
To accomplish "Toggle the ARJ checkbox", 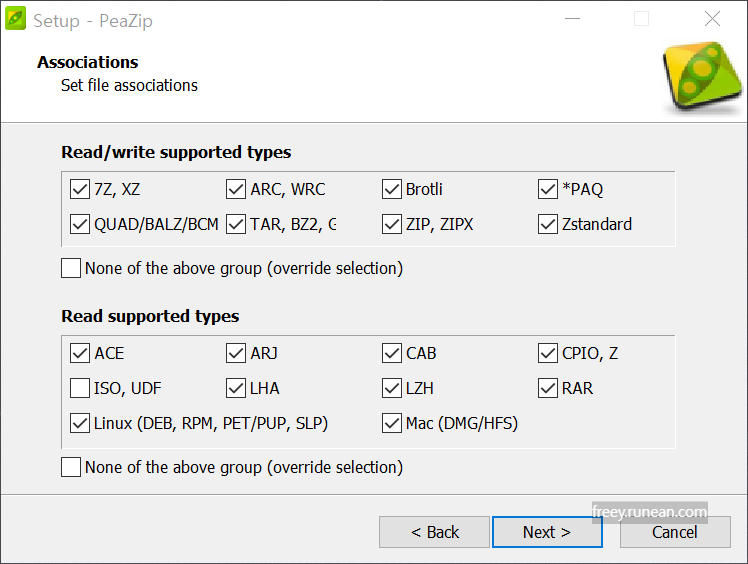I will coord(236,353).
